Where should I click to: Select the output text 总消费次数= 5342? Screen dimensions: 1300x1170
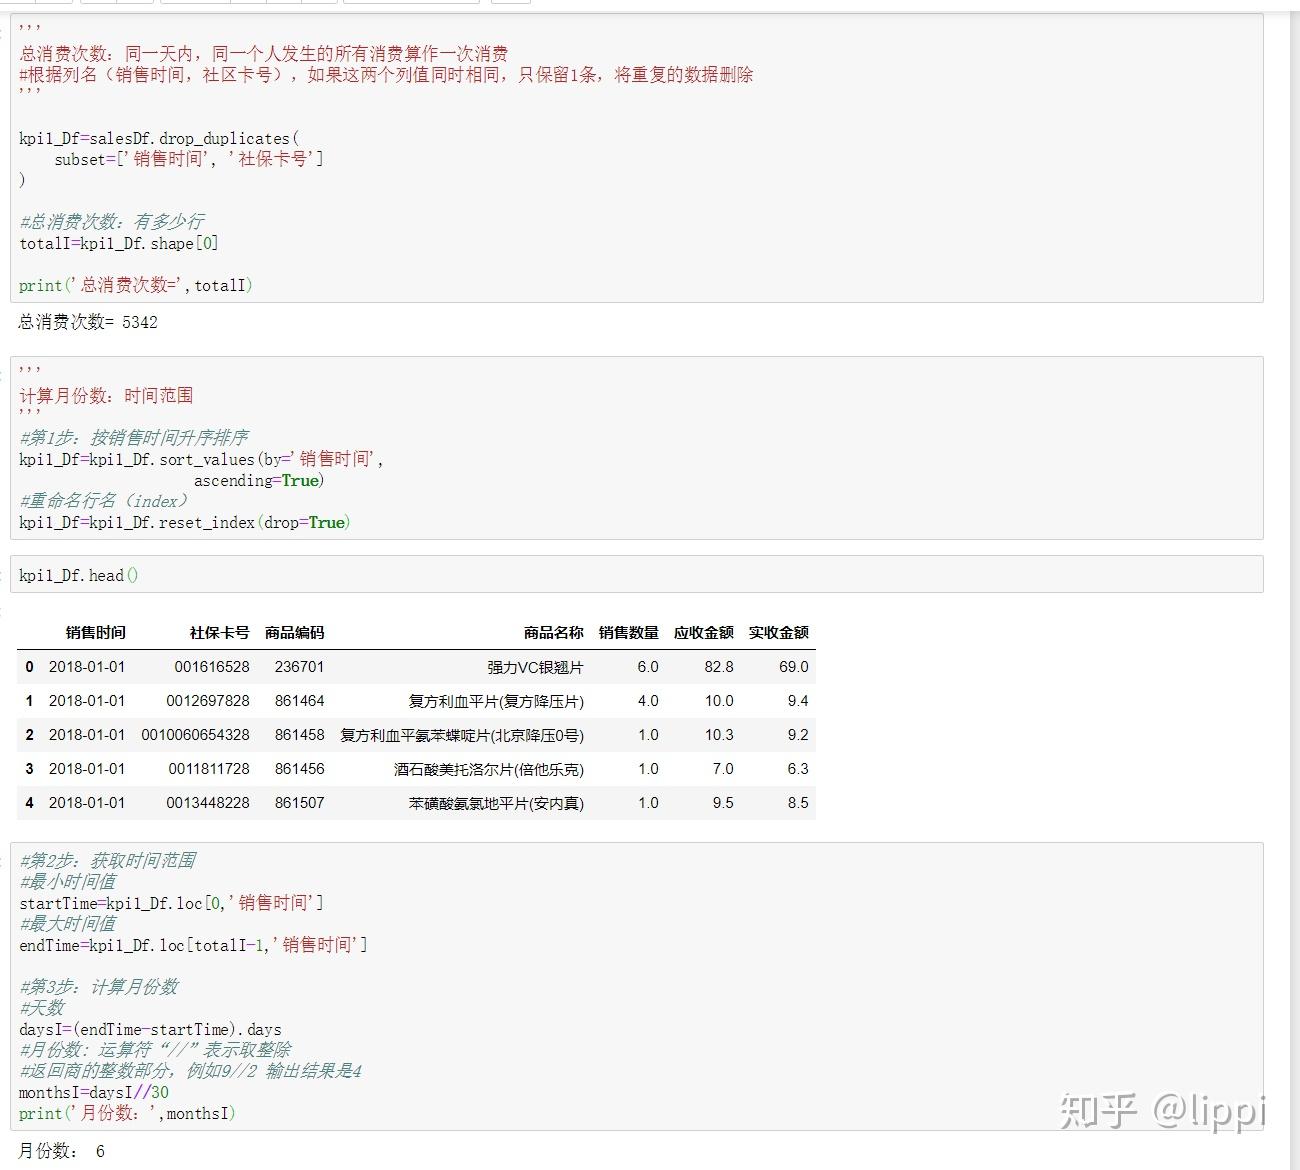coord(88,322)
